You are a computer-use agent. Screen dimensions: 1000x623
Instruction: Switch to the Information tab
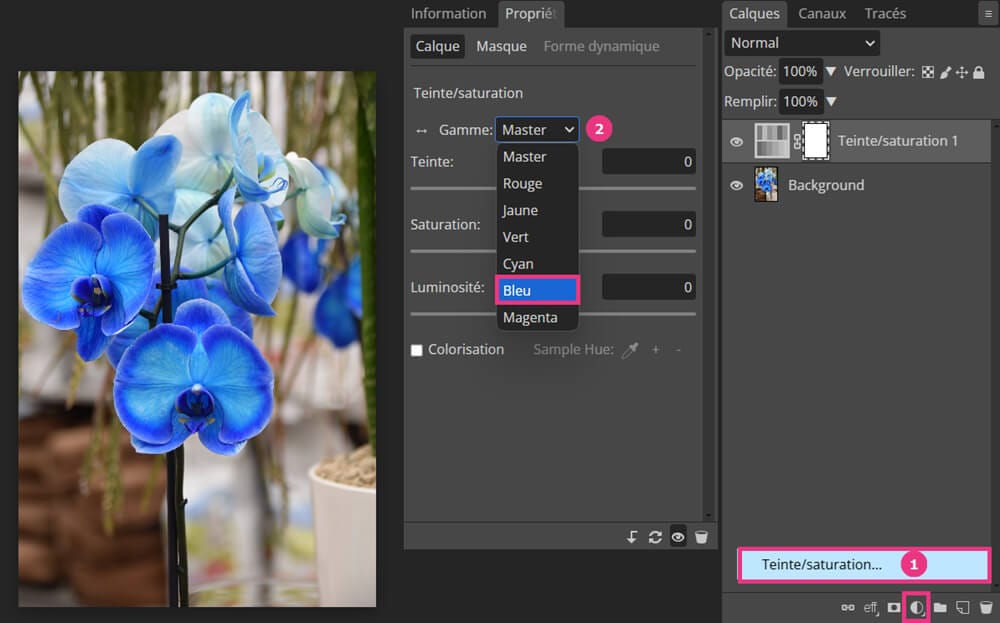(448, 13)
